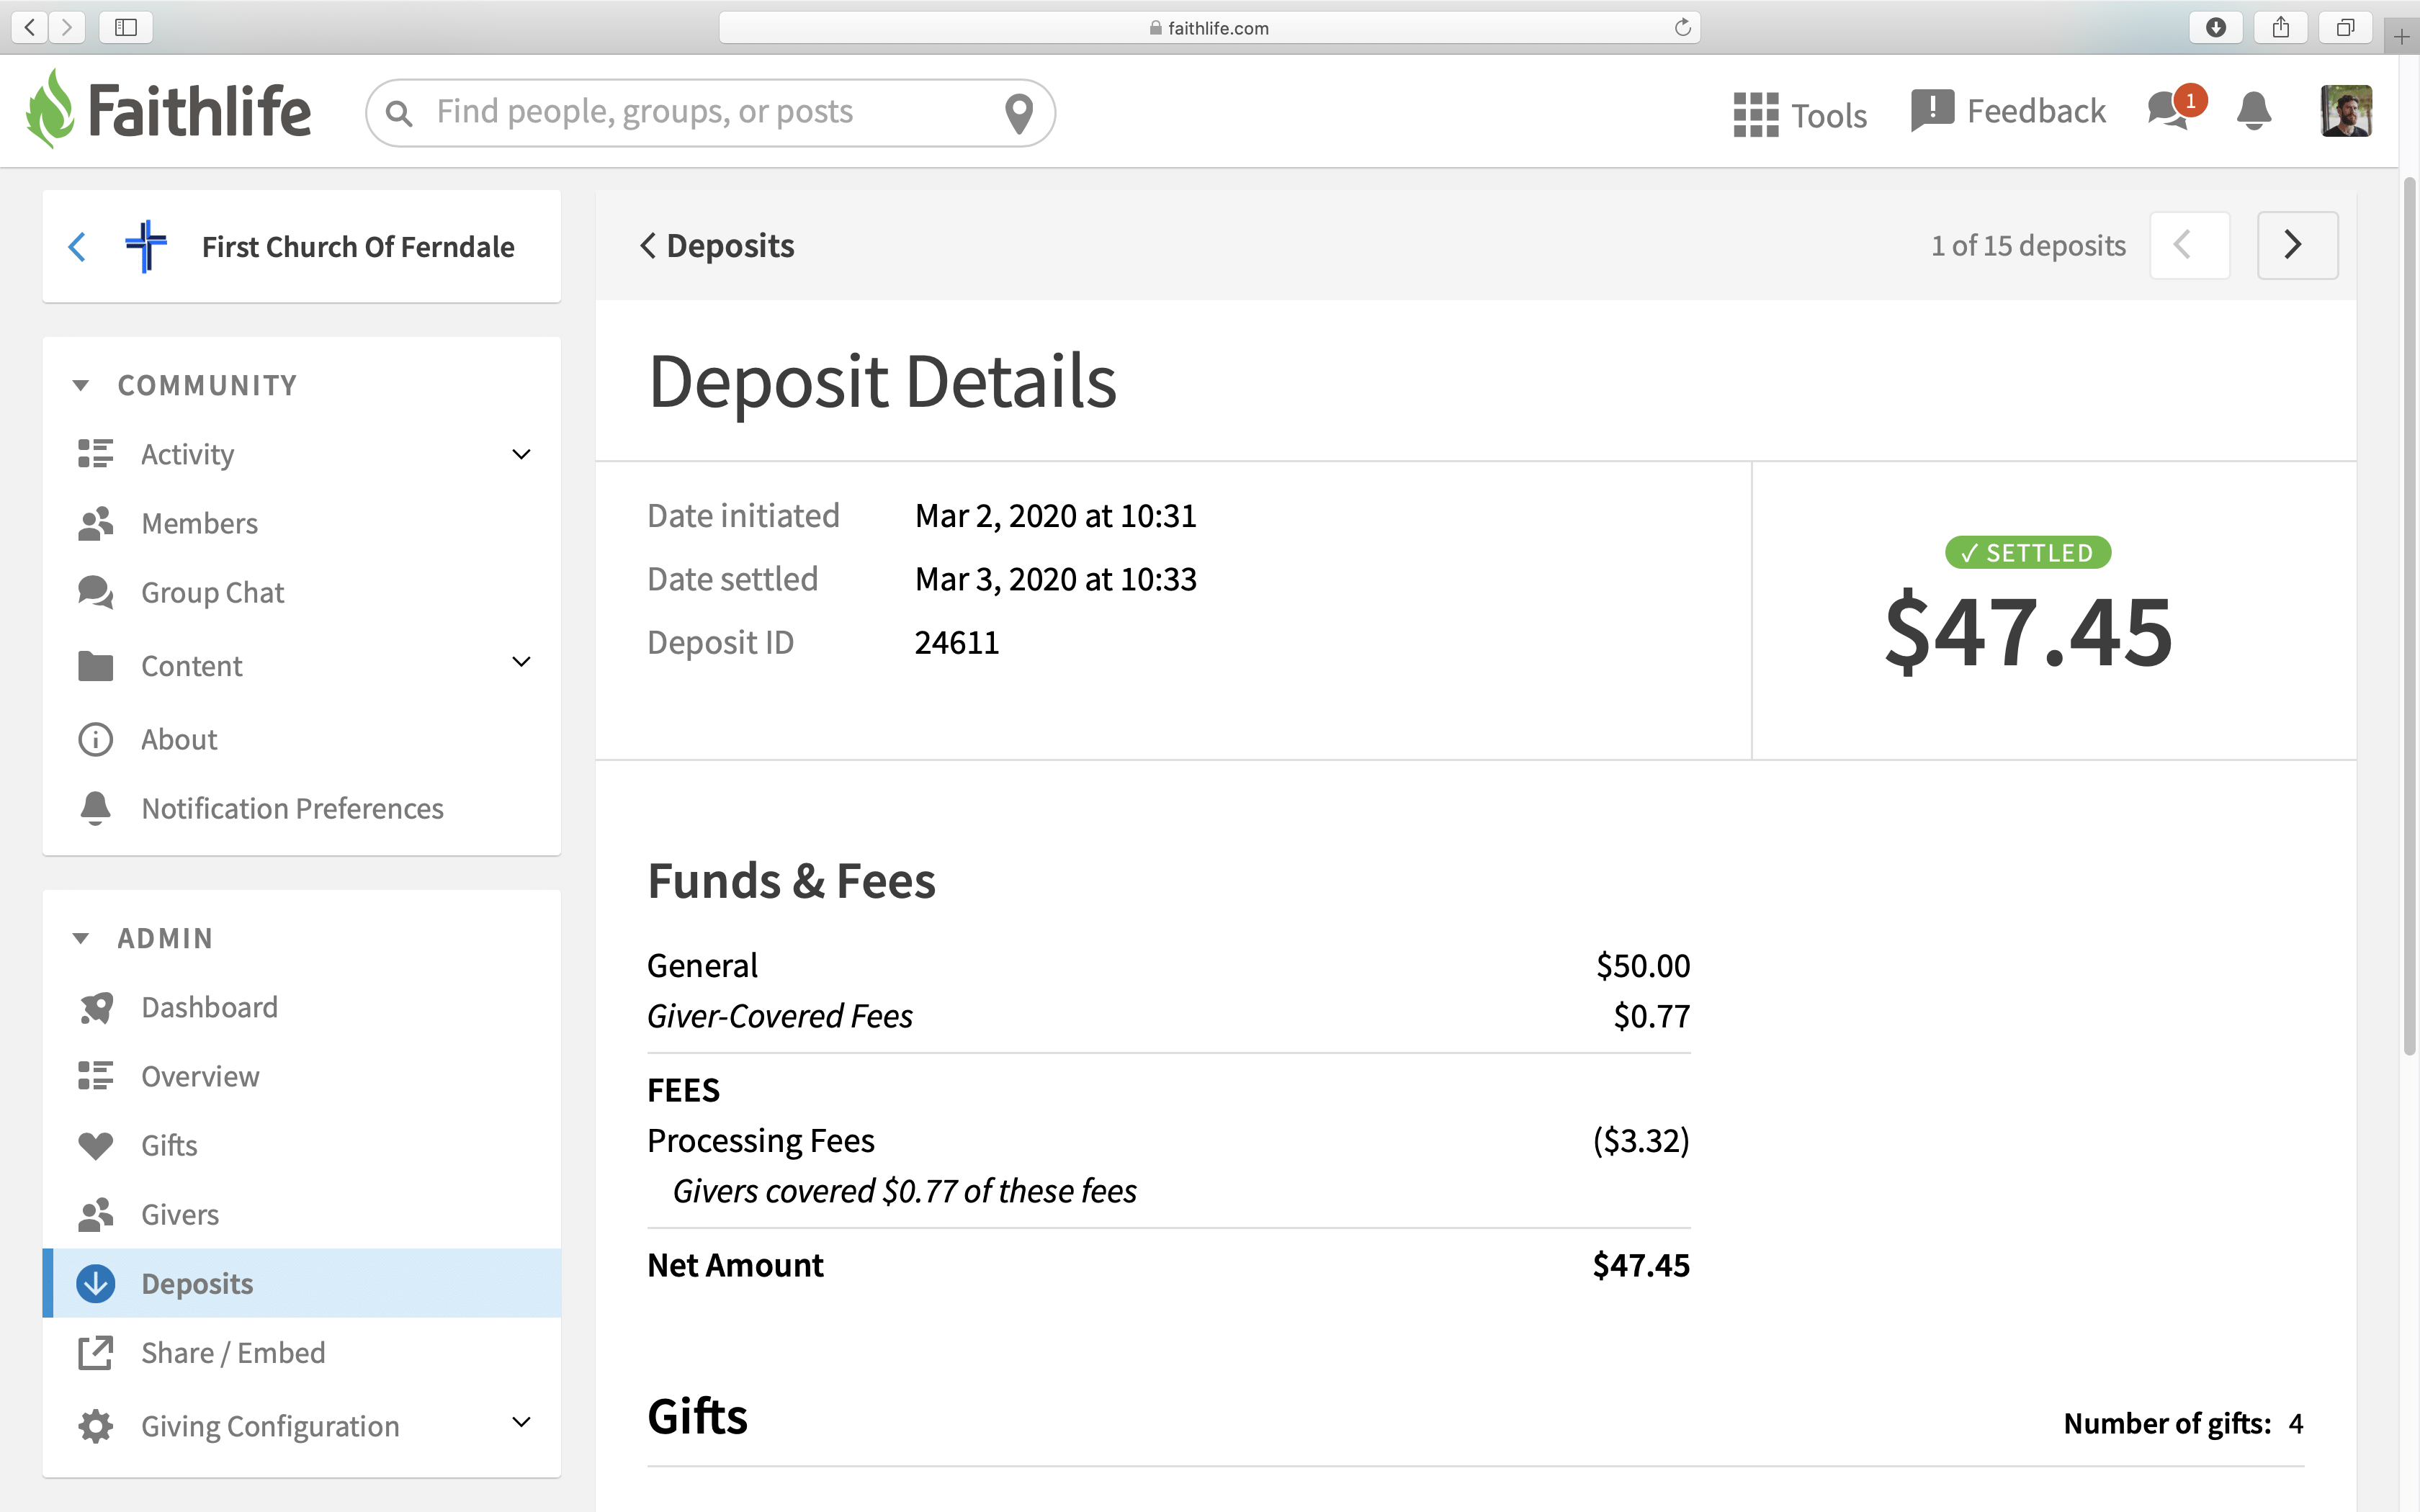
Task: Click the Net Amount $47.45 value
Action: click(1641, 1265)
